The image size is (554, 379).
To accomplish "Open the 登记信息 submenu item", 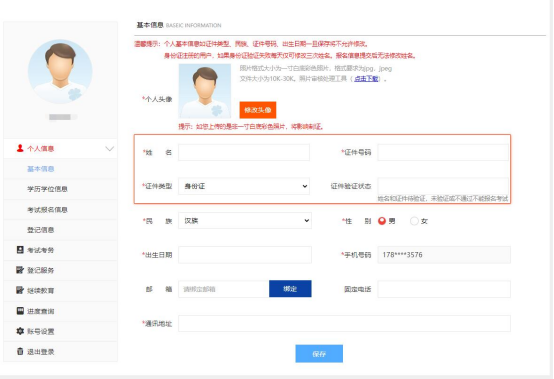I will click(x=41, y=230).
